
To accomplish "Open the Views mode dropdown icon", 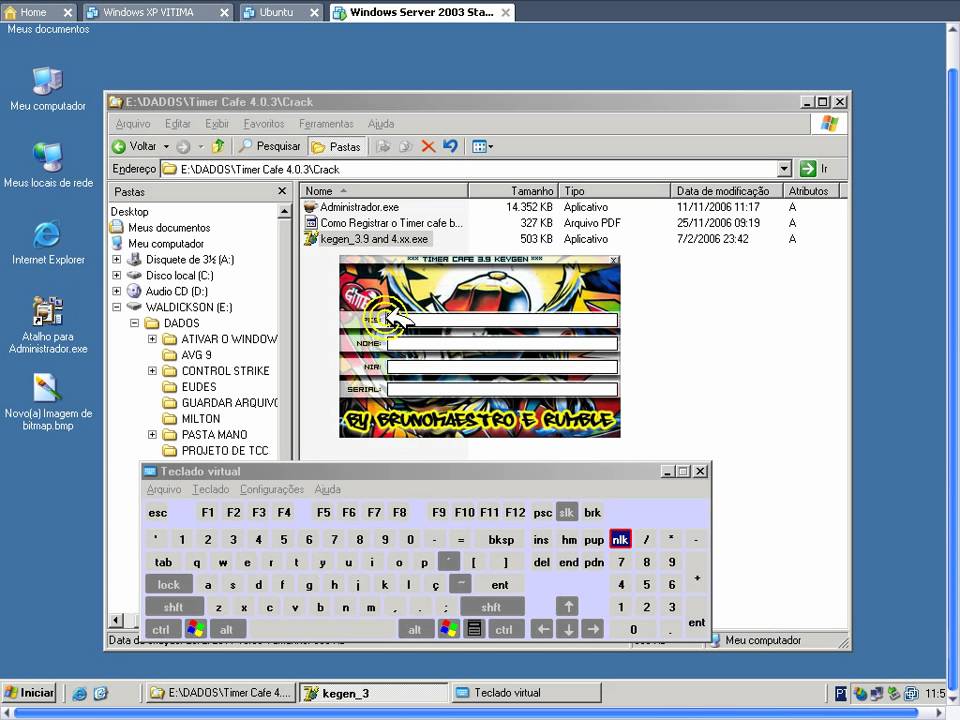I will point(482,146).
